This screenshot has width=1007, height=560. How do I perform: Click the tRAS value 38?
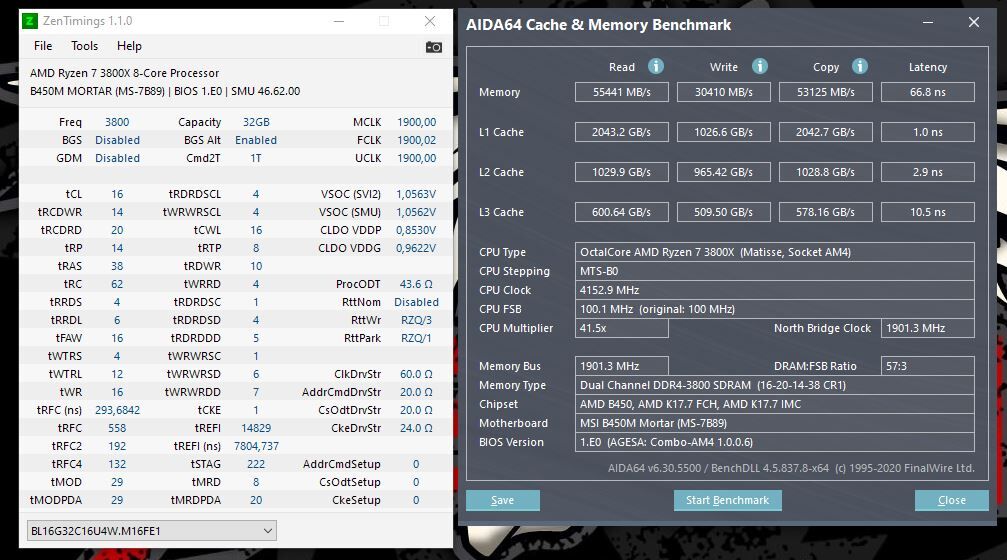coord(117,266)
